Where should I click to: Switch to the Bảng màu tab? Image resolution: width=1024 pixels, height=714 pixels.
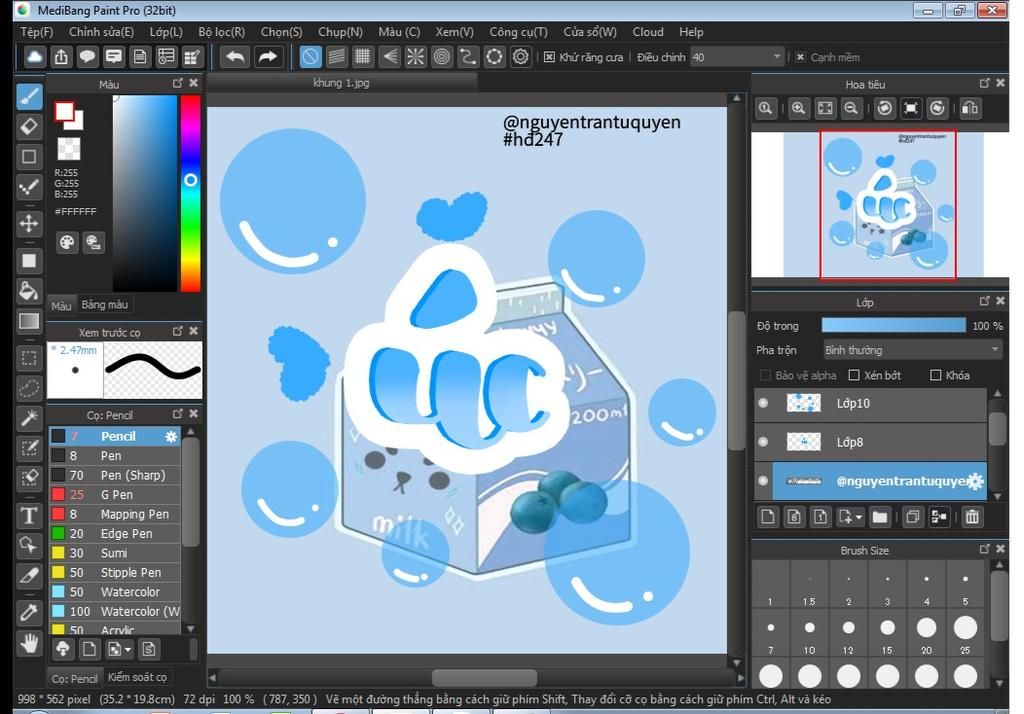(x=104, y=304)
